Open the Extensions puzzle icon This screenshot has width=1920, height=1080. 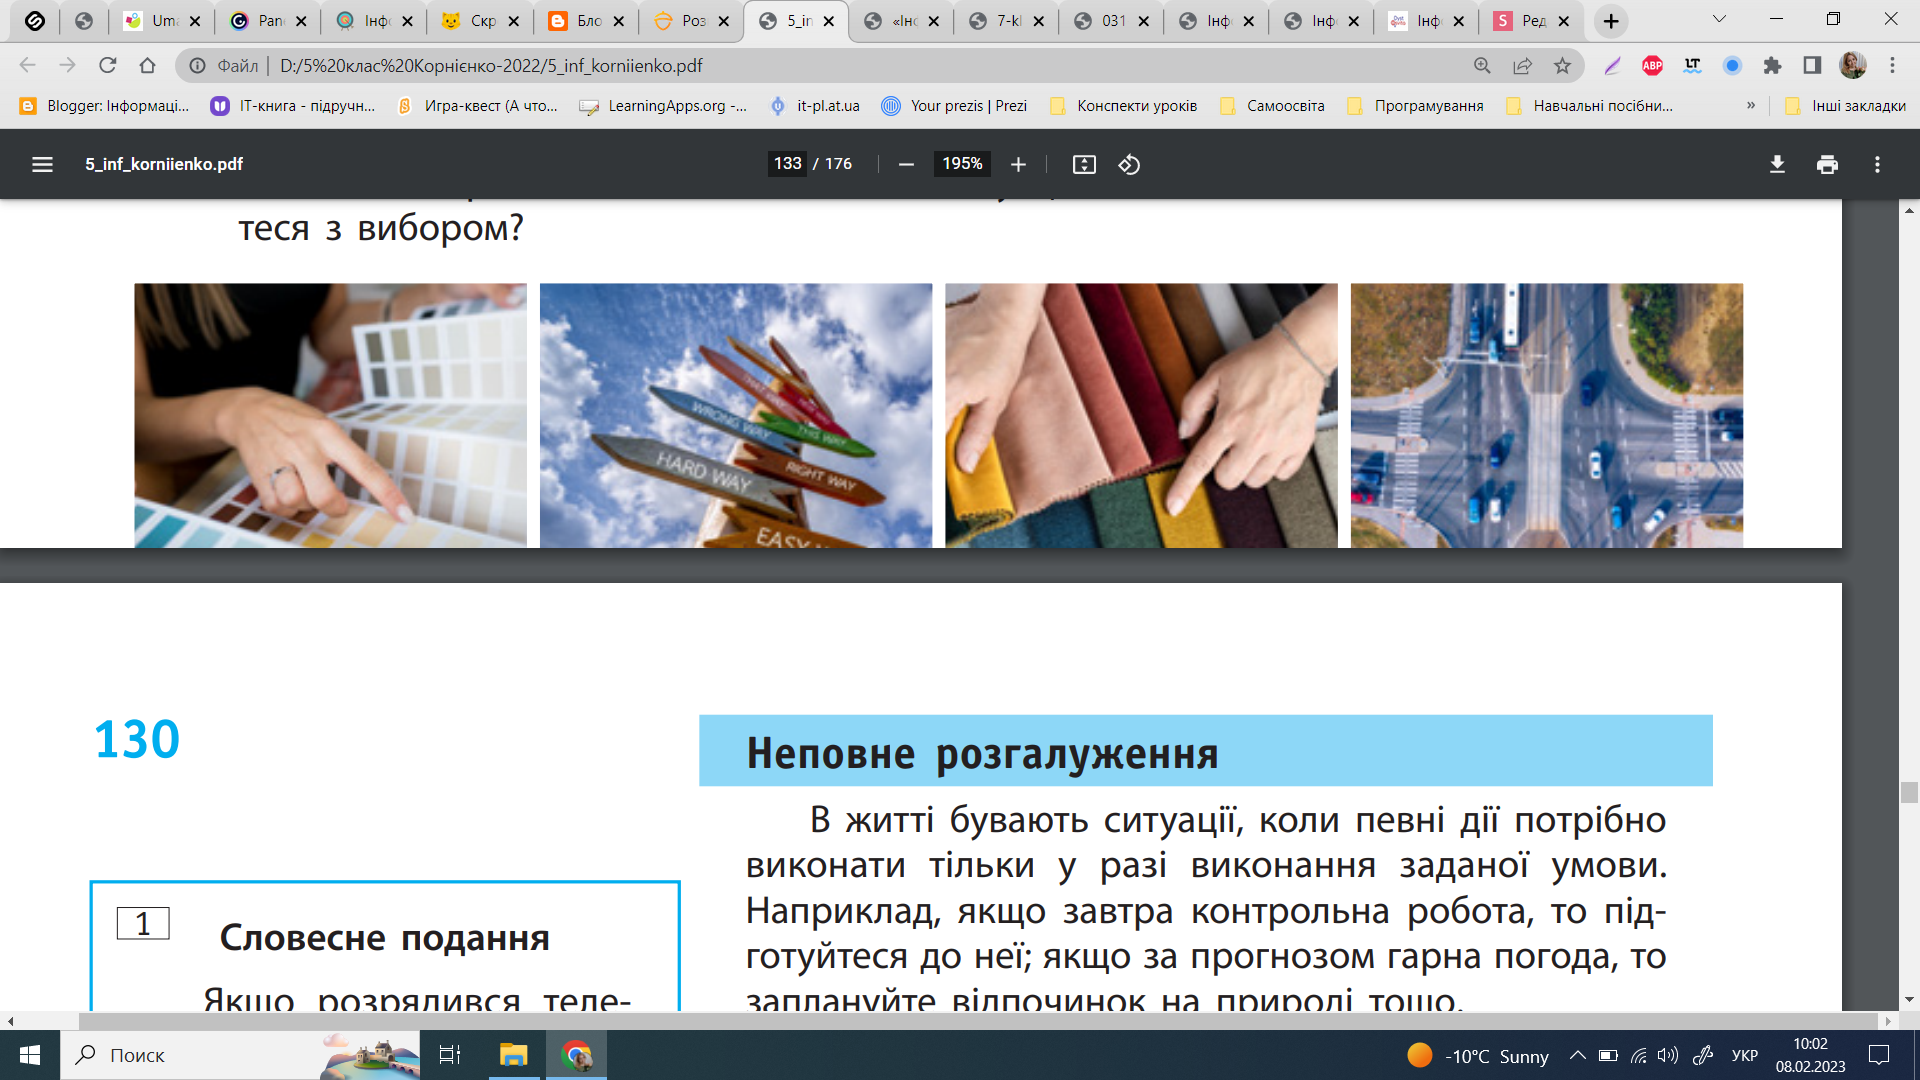pos(1772,66)
